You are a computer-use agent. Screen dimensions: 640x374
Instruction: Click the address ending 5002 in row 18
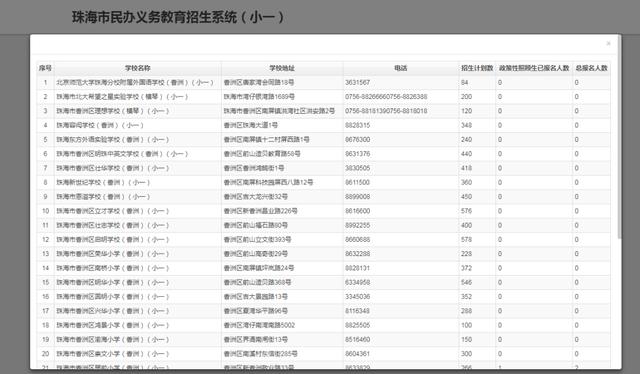click(259, 325)
